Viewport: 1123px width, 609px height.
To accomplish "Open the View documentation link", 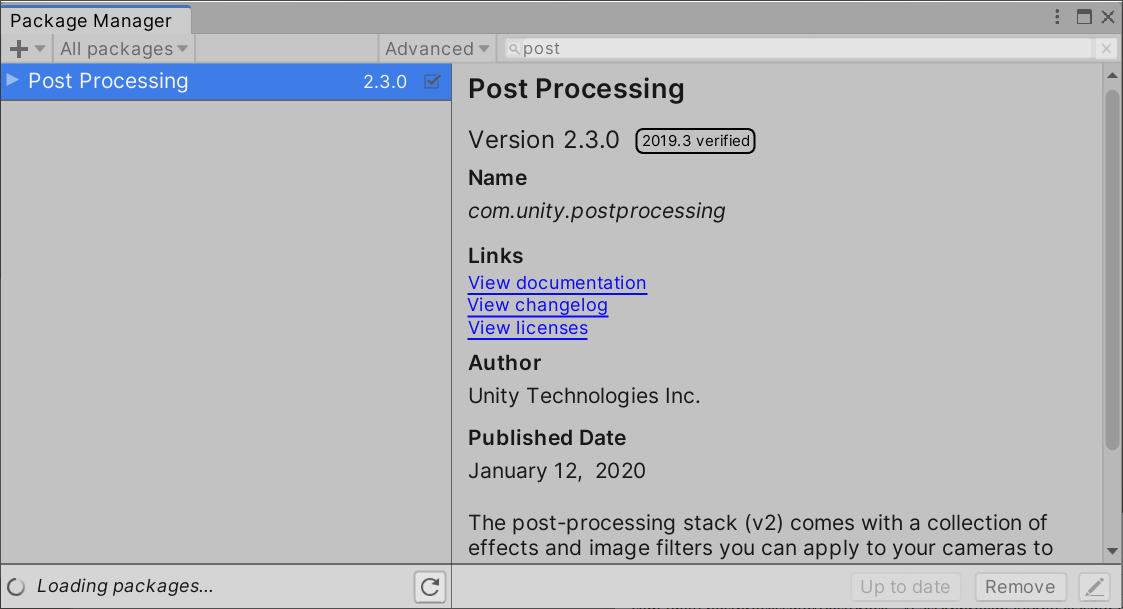I will tap(557, 283).
